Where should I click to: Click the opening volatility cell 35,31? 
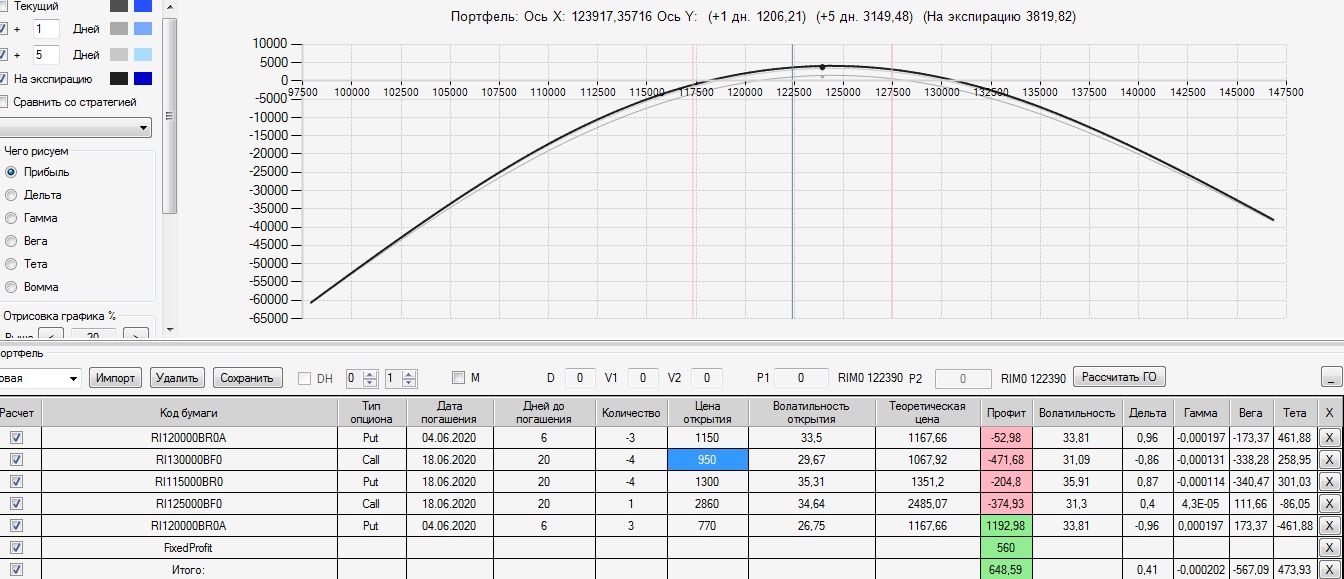click(811, 482)
